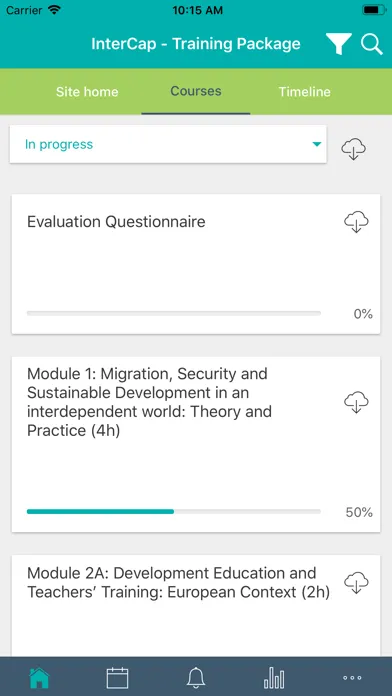Viewport: 392px width, 696px height.
Task: Open the more options ellipsis menu
Action: click(352, 678)
